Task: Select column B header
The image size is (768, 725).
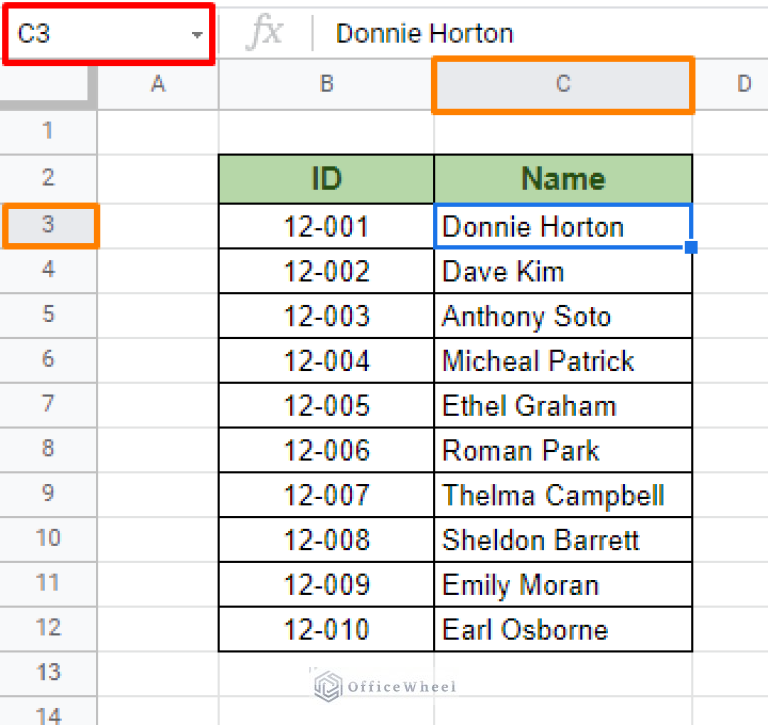Action: tap(326, 84)
